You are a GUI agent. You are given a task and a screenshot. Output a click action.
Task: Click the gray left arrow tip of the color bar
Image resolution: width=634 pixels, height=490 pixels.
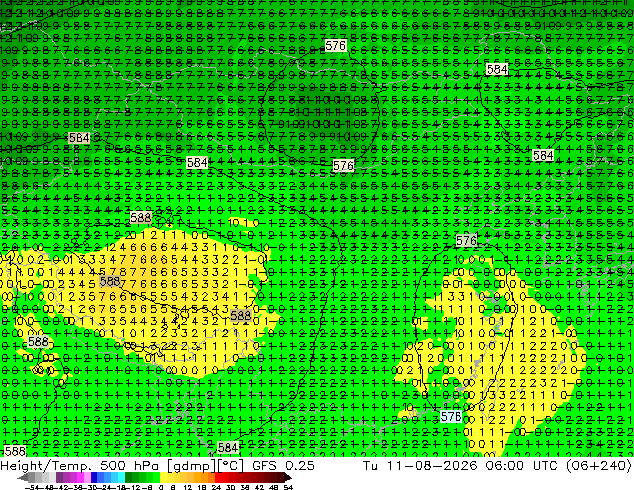22,478
